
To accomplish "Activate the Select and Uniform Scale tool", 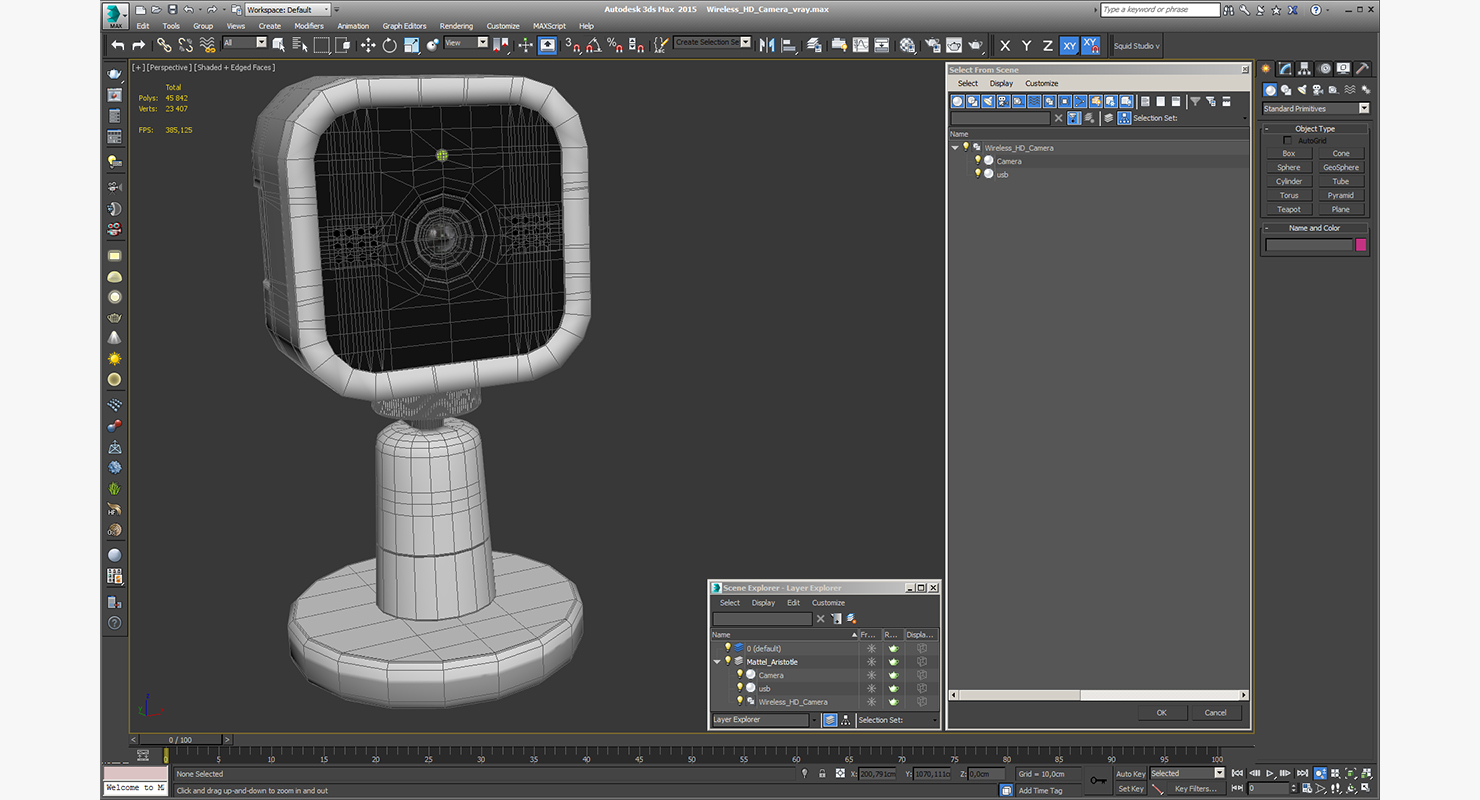I will tap(411, 45).
